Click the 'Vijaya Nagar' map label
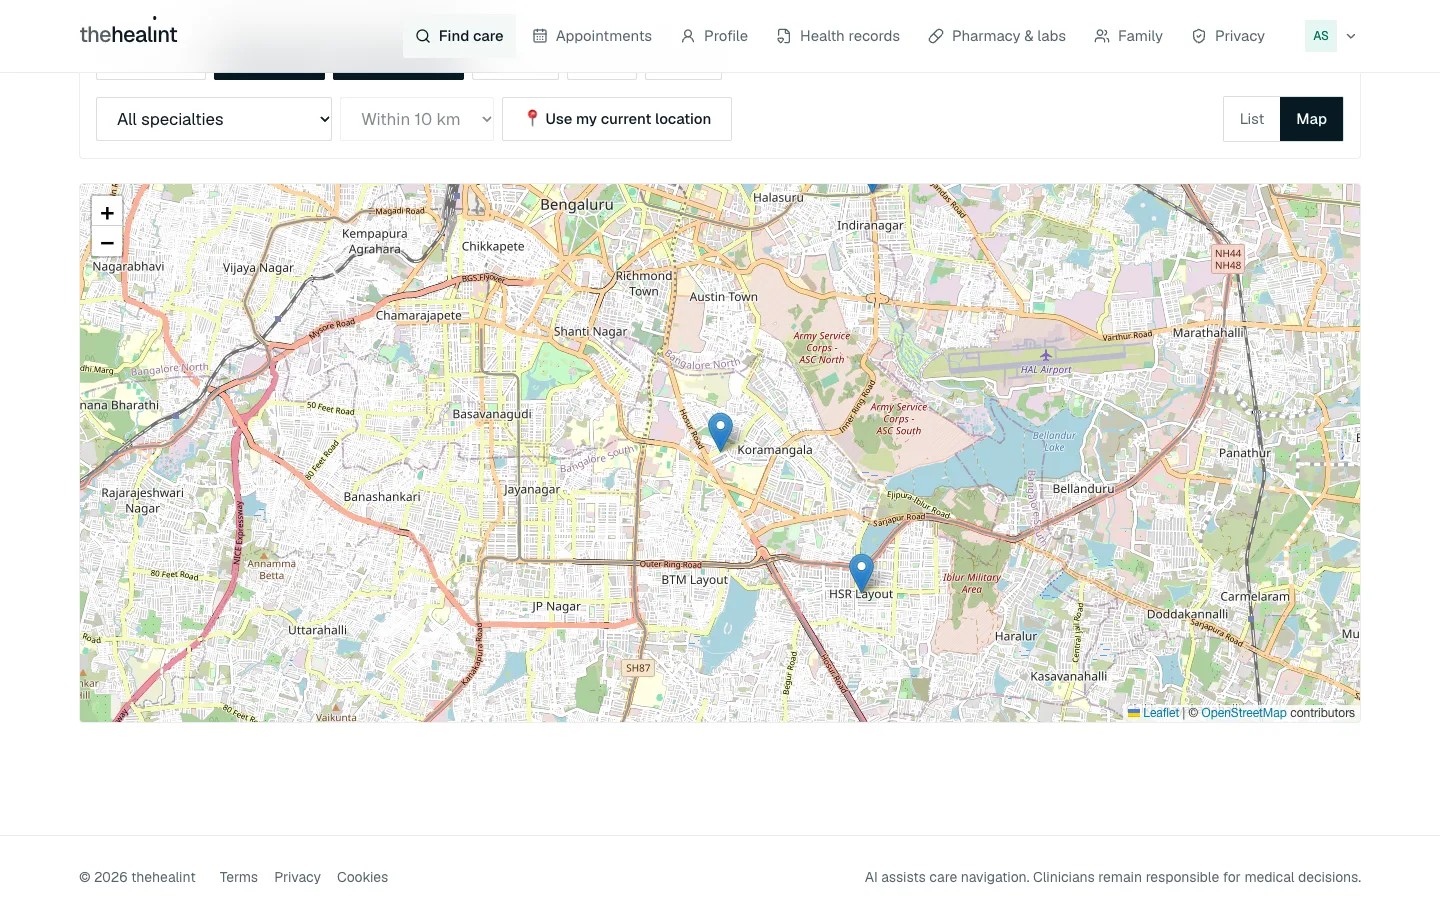 tap(258, 267)
